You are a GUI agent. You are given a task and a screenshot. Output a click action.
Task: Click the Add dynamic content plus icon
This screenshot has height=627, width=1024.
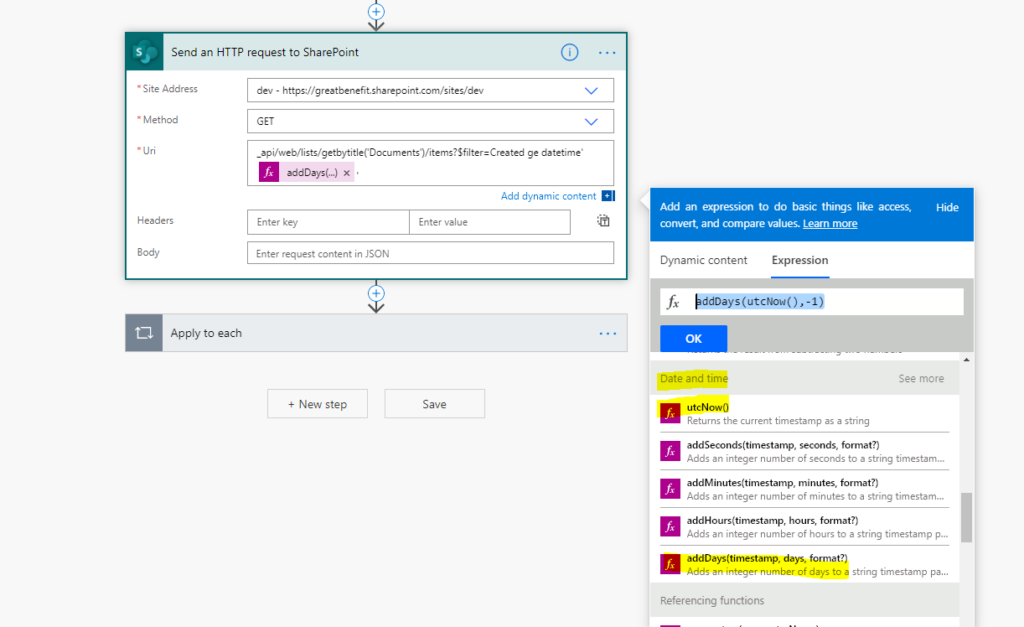(x=608, y=196)
